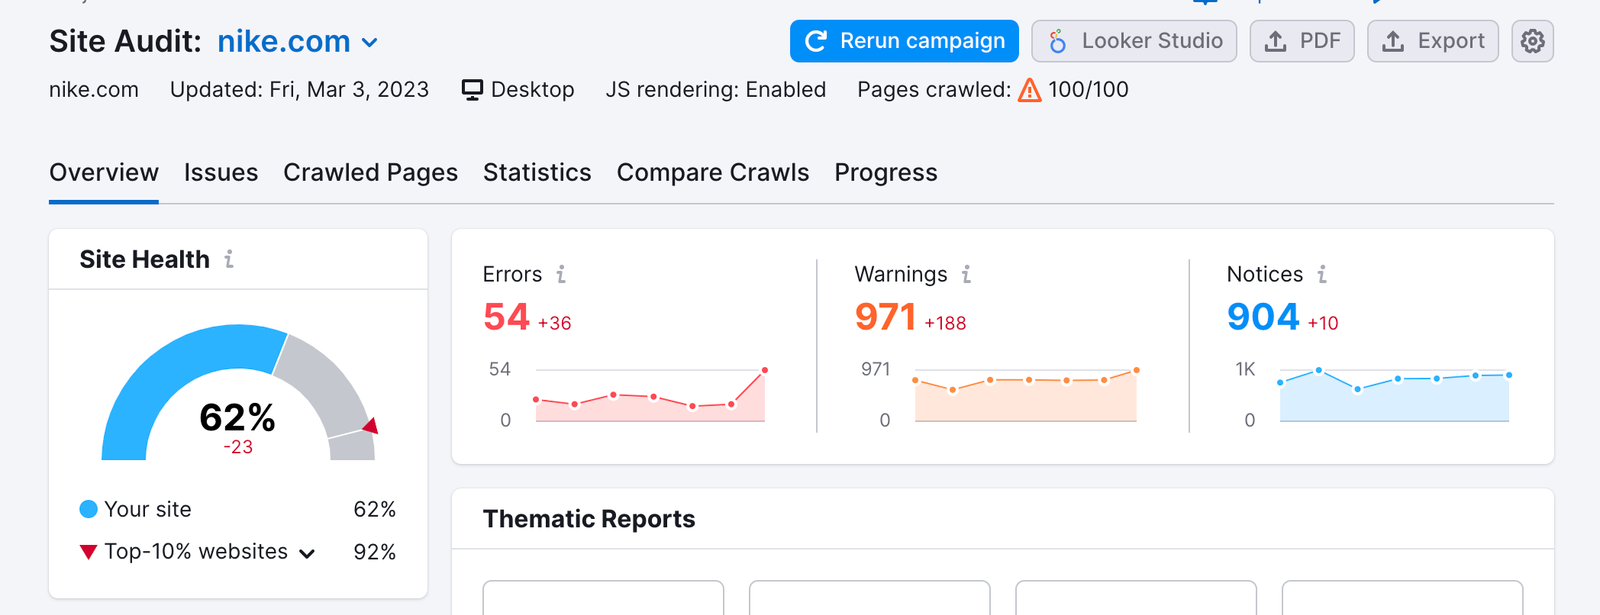This screenshot has width=1600, height=615.
Task: Click the Site Health info icon
Action: click(229, 259)
